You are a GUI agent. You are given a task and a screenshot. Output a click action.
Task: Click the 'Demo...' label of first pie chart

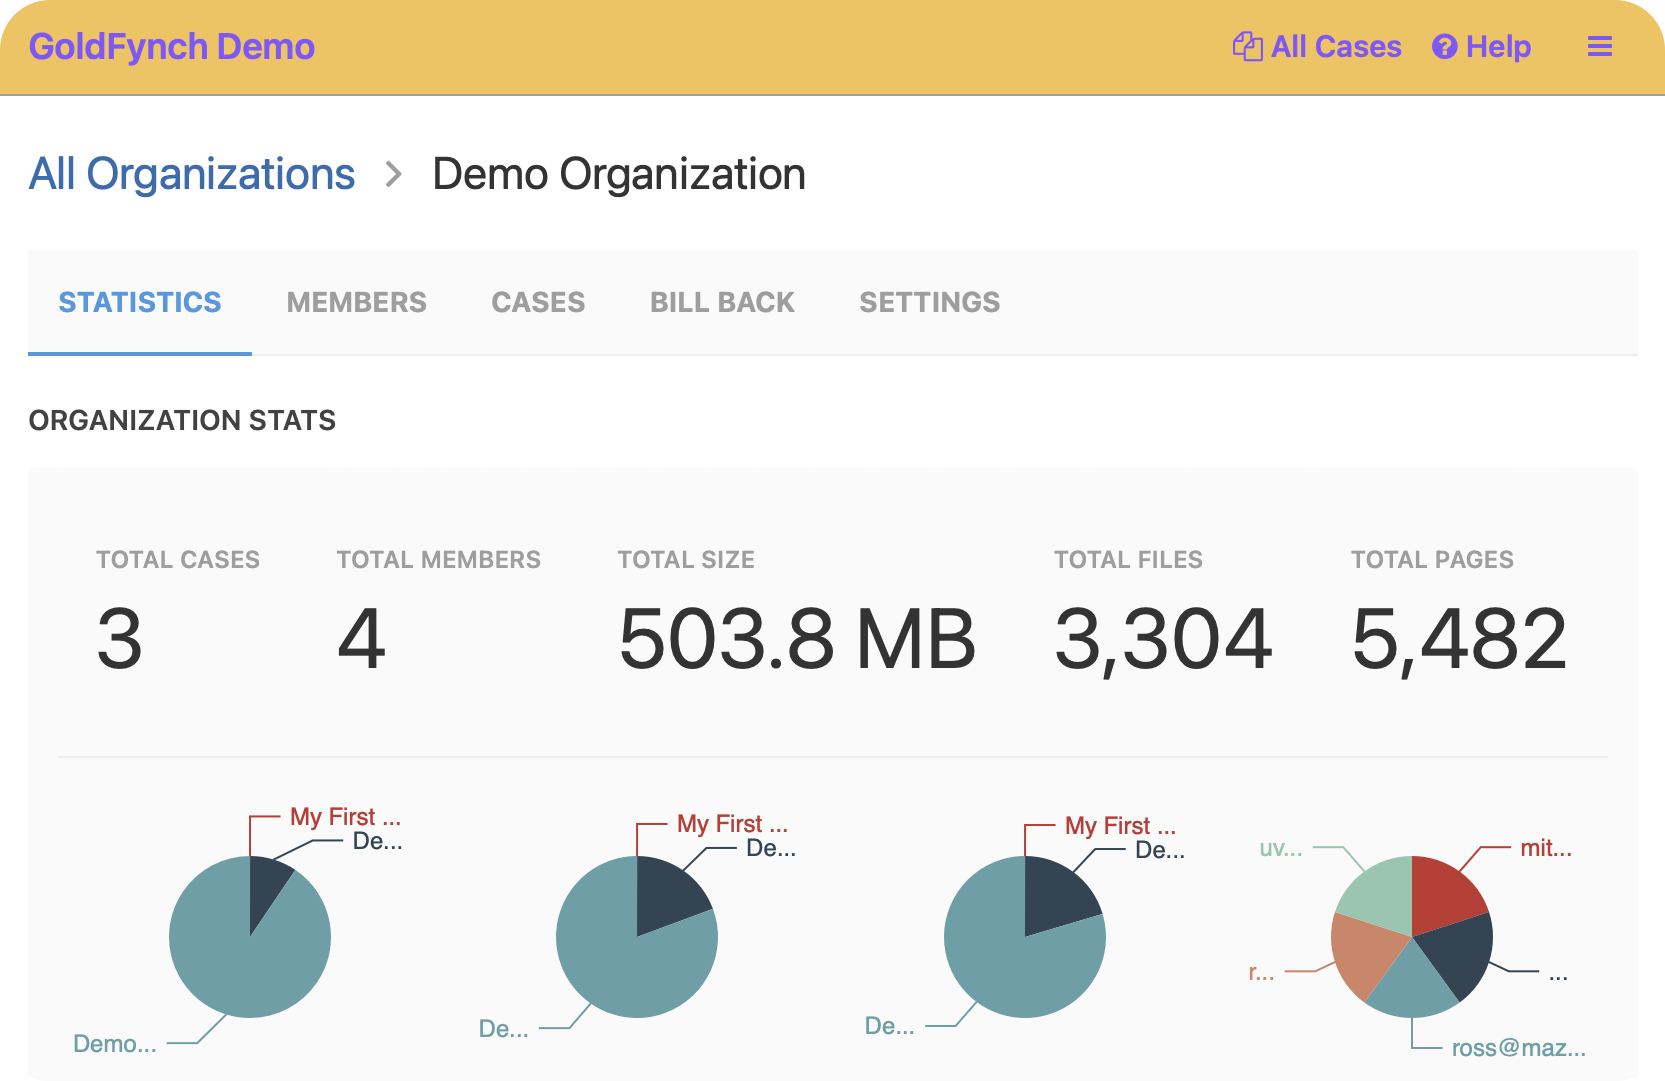(115, 1044)
